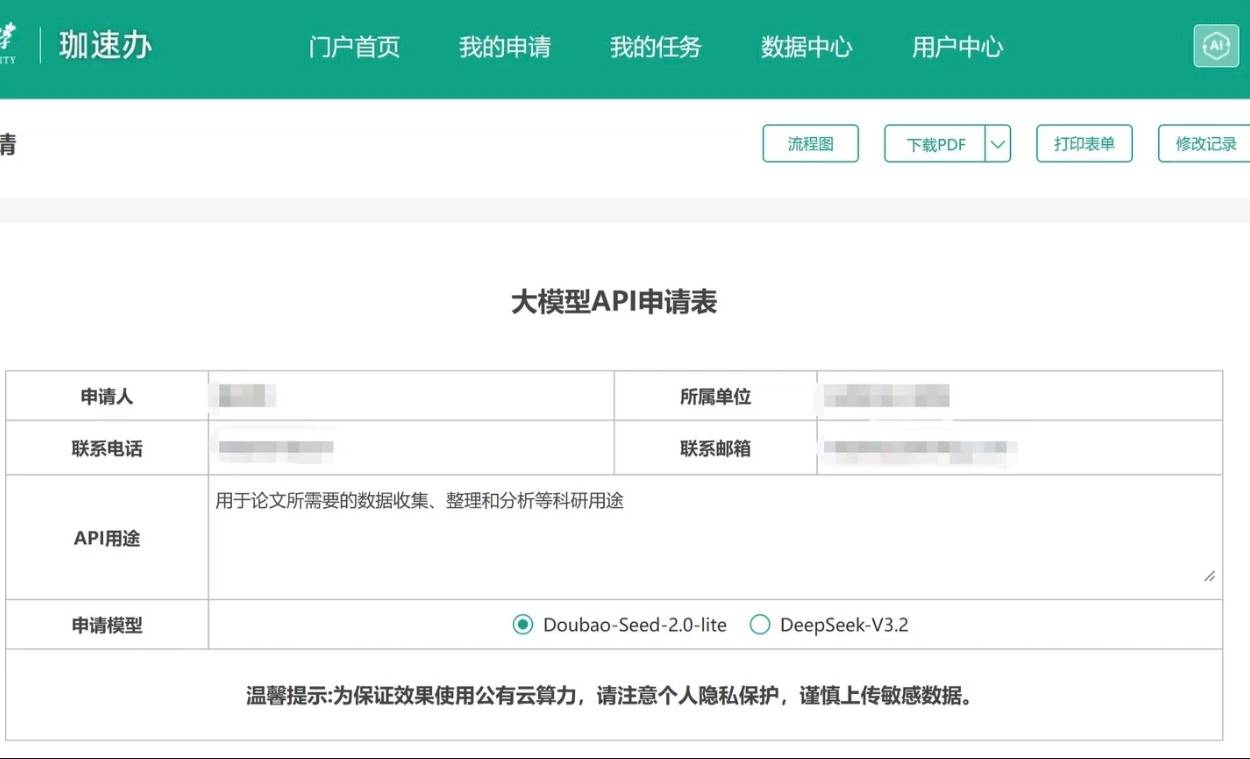Select the 联系邮箱 field value
1250x759 pixels.
point(1018,449)
